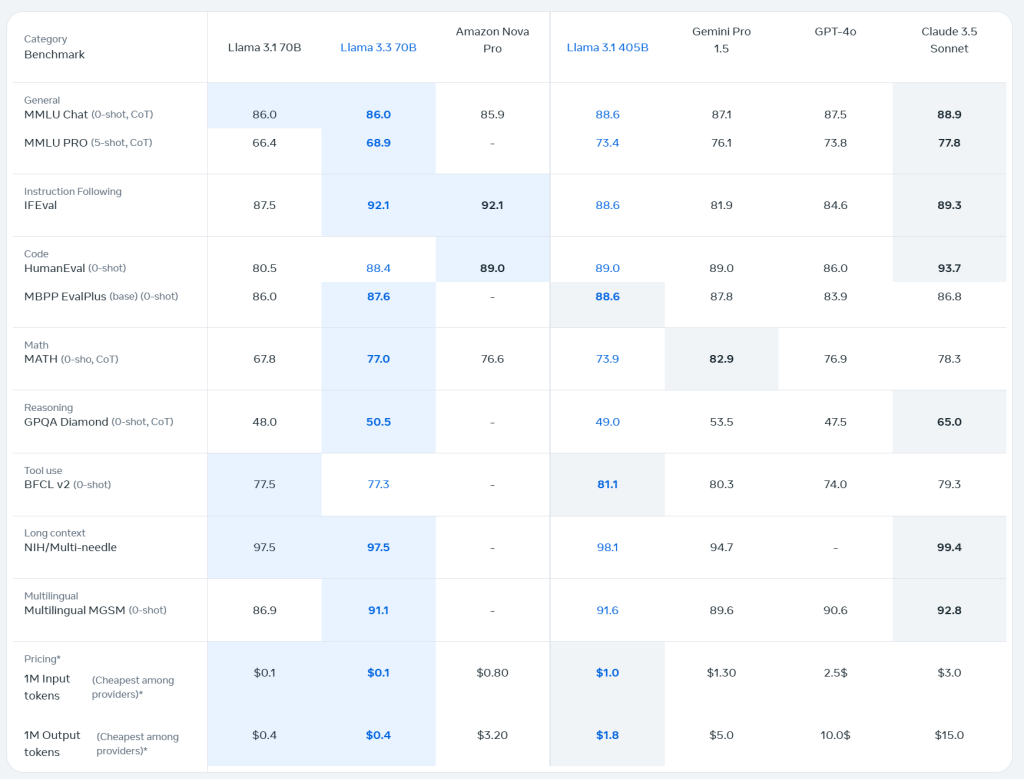Click the GPT-4o column header
The height and width of the screenshot is (779, 1024).
835,32
